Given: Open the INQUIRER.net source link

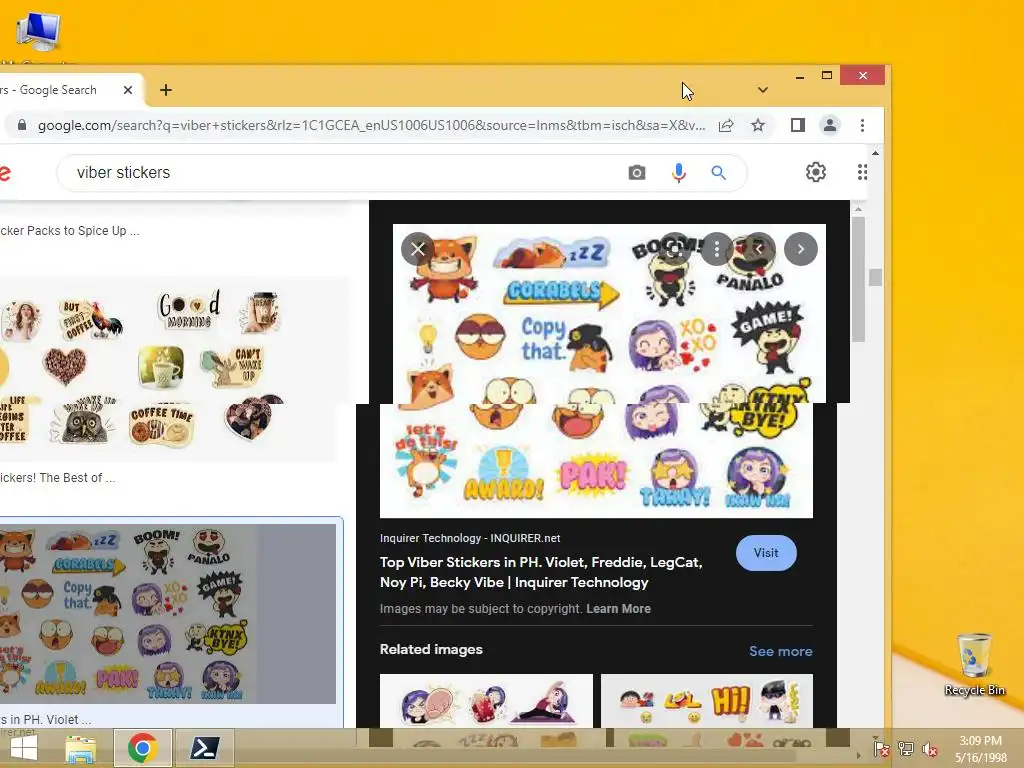Looking at the screenshot, I should coord(470,538).
